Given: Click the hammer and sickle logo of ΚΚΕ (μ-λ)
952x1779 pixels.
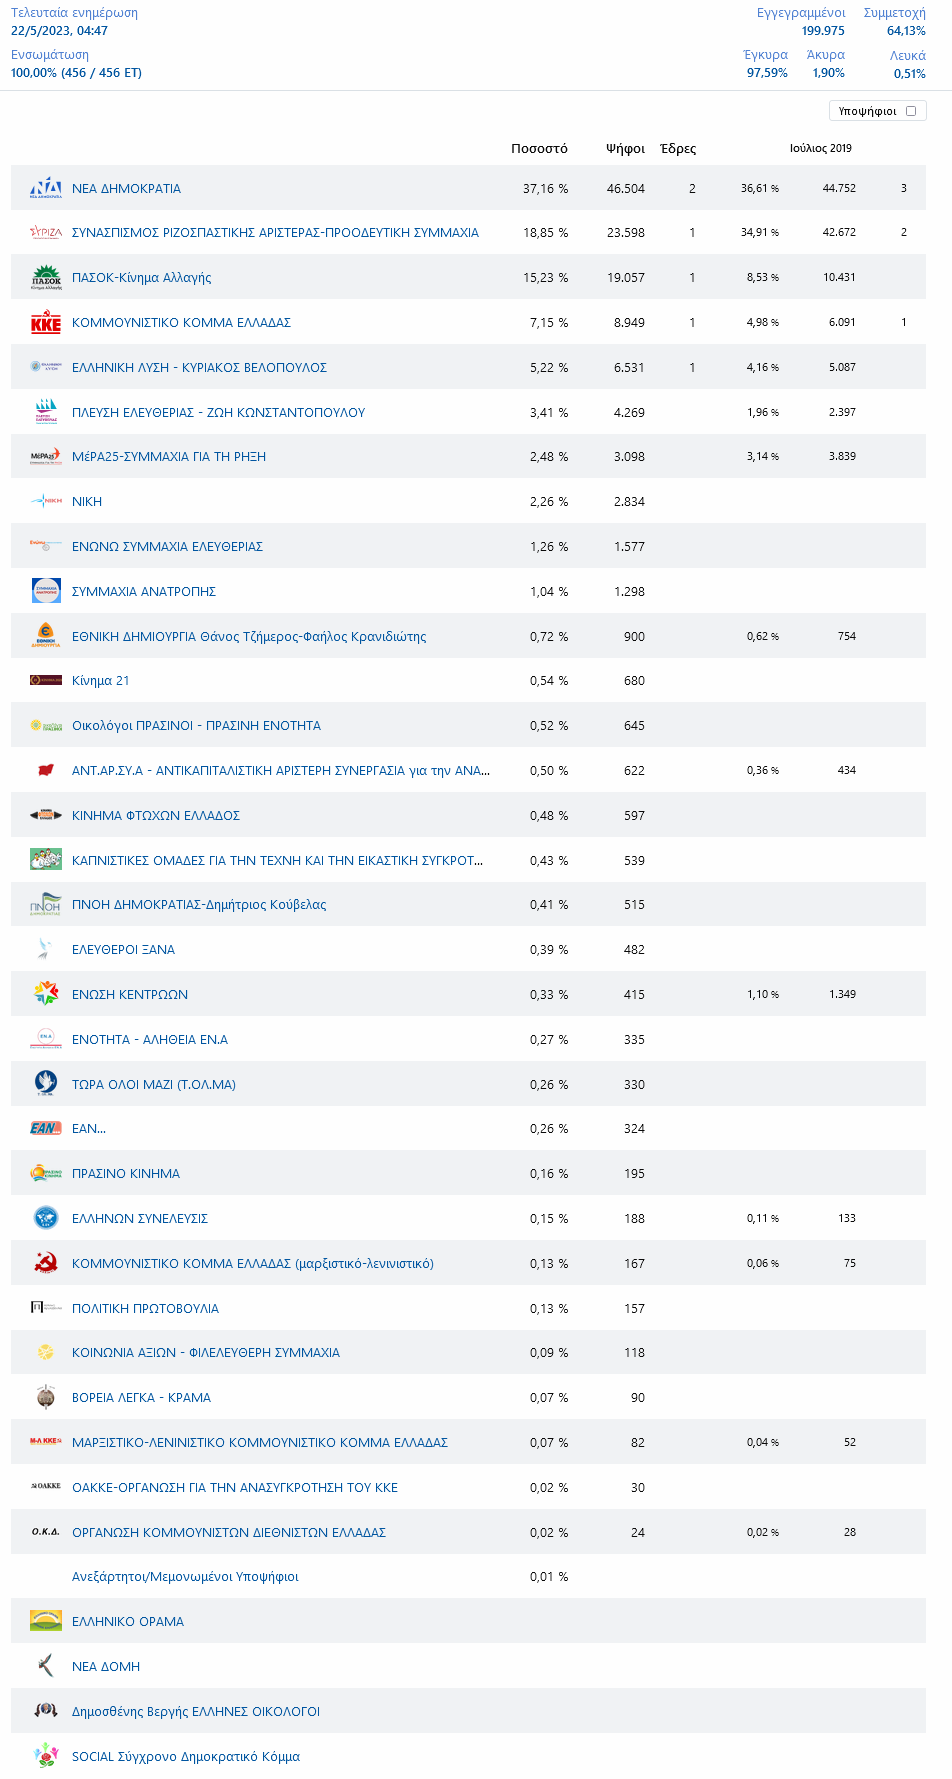Looking at the screenshot, I should tap(46, 1263).
